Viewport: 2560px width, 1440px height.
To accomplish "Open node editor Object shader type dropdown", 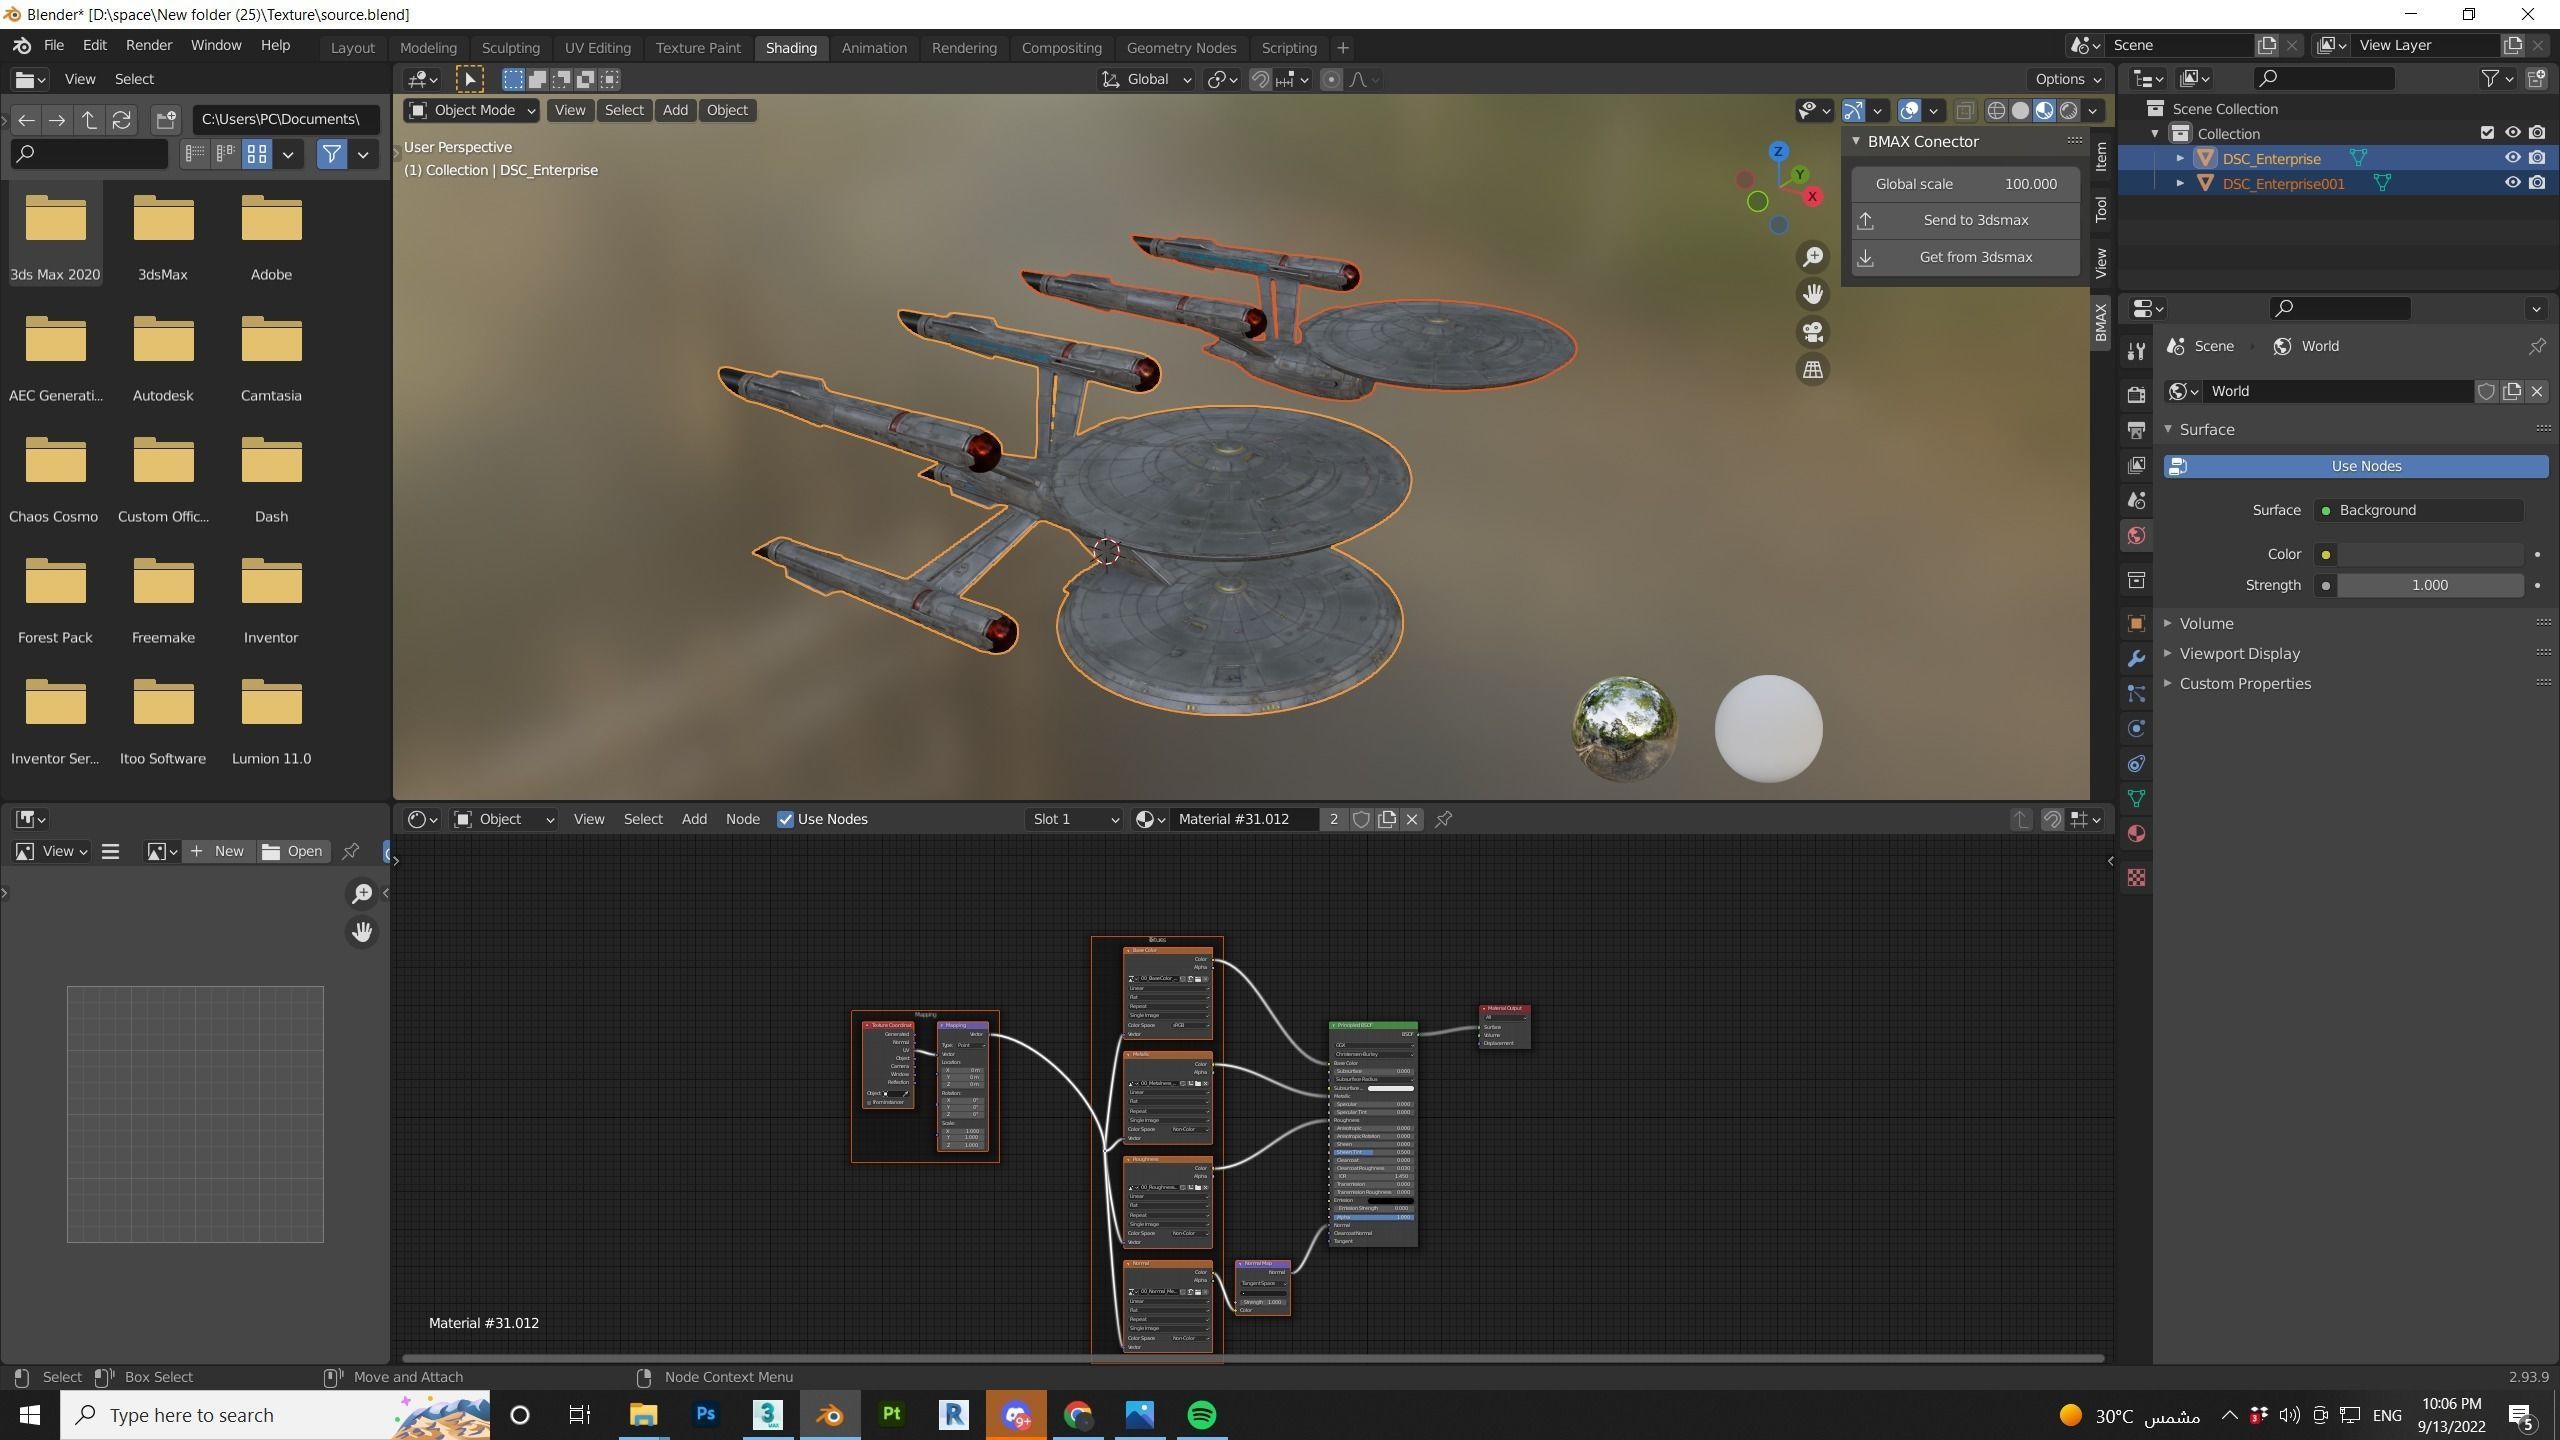I will [504, 820].
